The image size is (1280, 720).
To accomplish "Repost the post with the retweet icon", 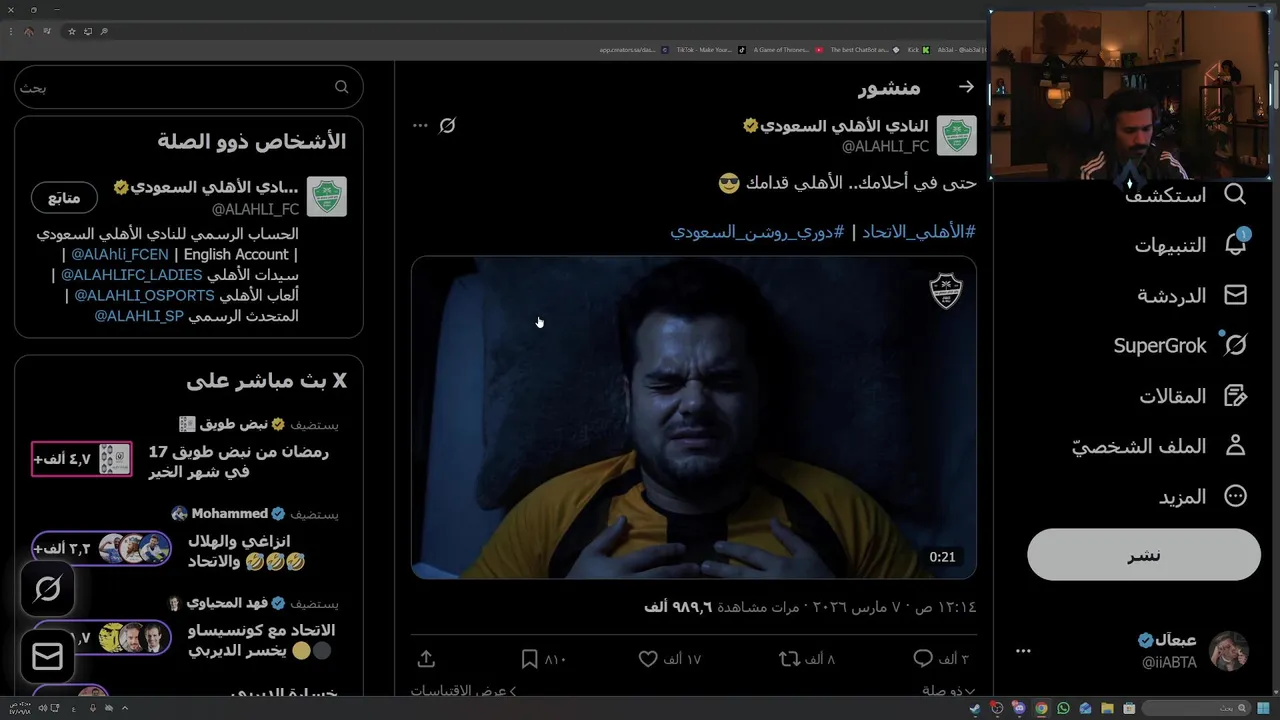I will click(x=789, y=659).
